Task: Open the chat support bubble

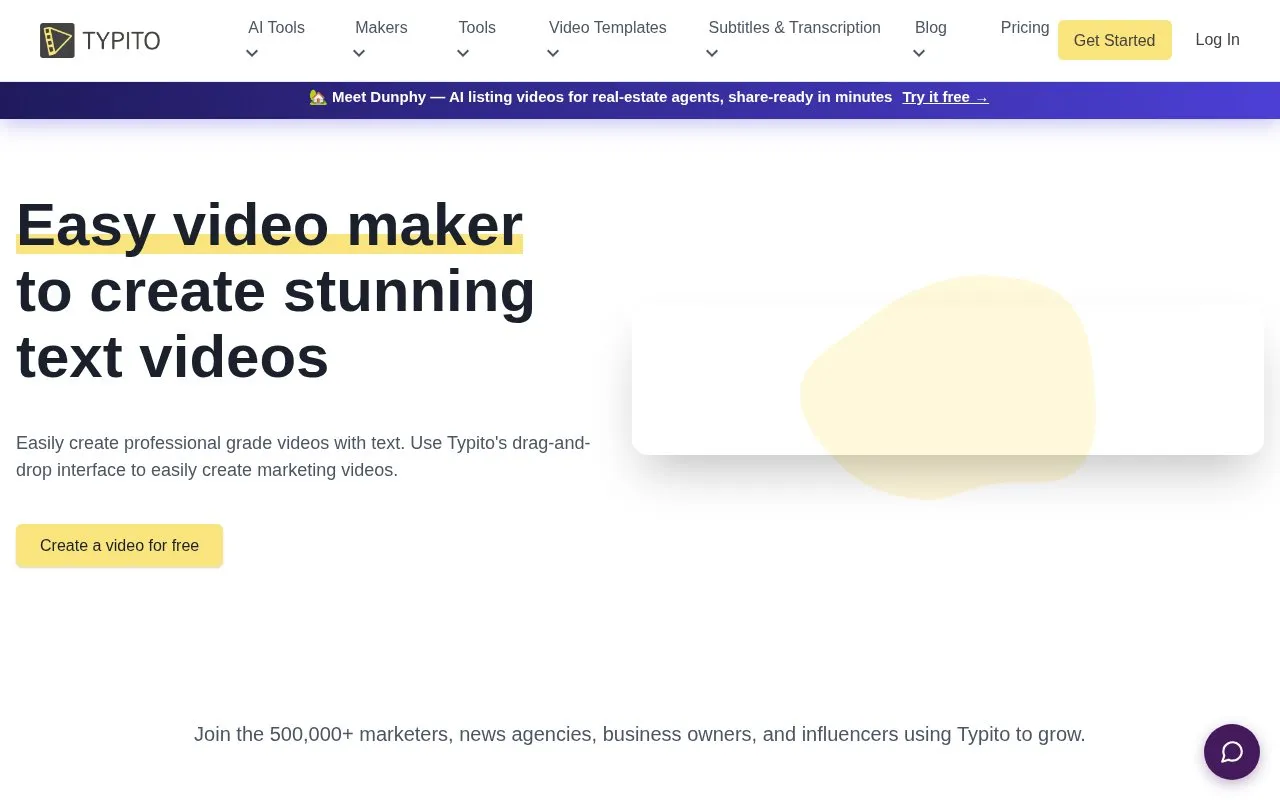Action: (1232, 752)
